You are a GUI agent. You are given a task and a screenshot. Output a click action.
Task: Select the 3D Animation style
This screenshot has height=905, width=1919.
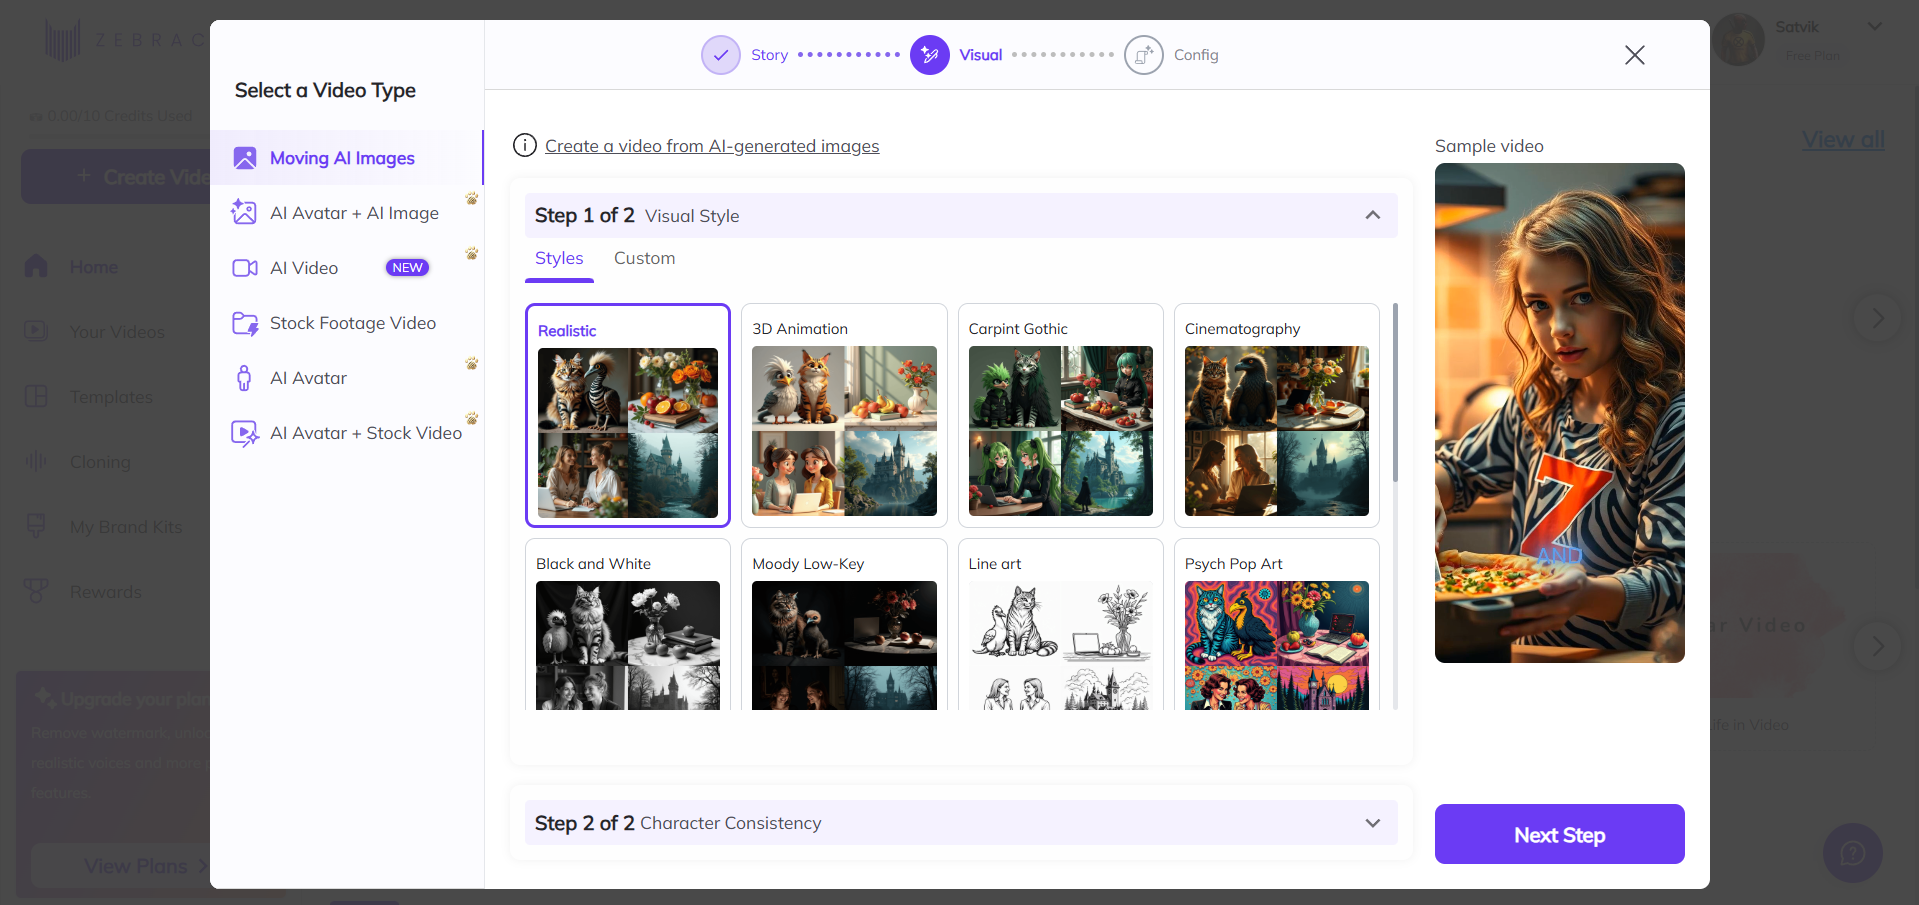tap(843, 415)
